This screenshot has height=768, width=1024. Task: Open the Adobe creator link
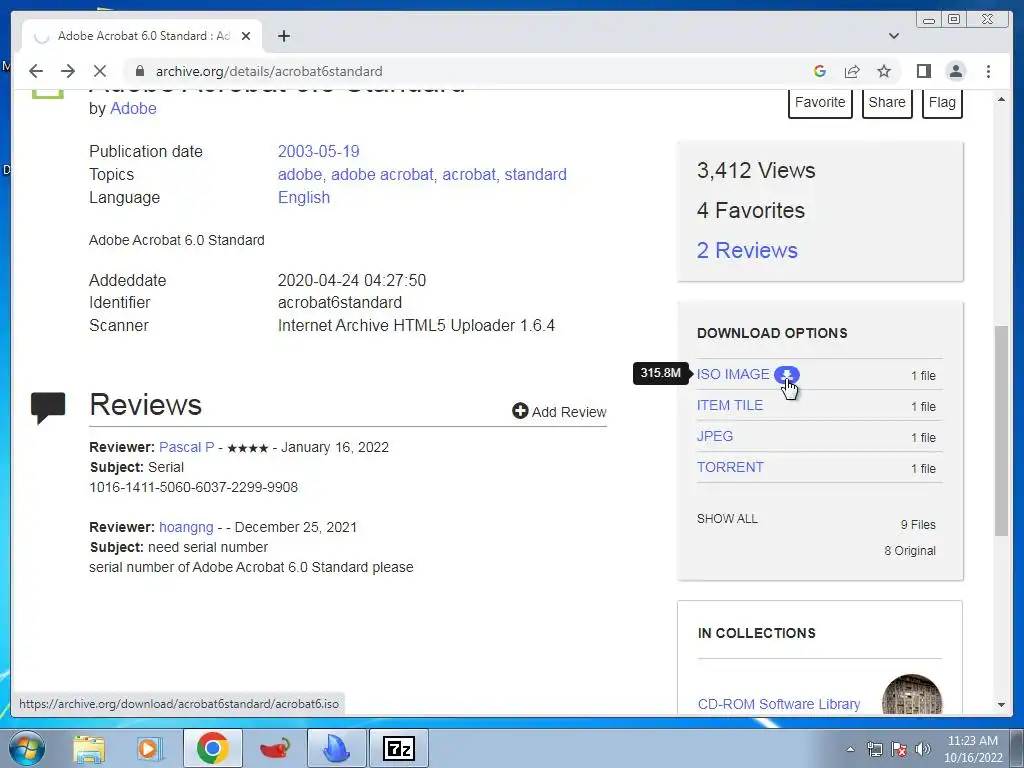pyautogui.click(x=133, y=108)
